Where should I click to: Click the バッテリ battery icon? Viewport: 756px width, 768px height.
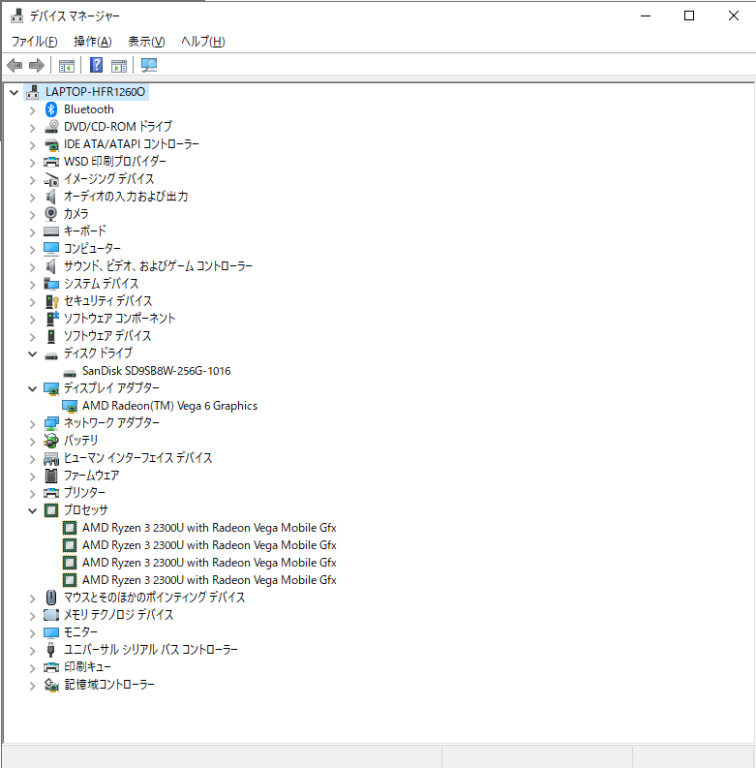click(51, 441)
